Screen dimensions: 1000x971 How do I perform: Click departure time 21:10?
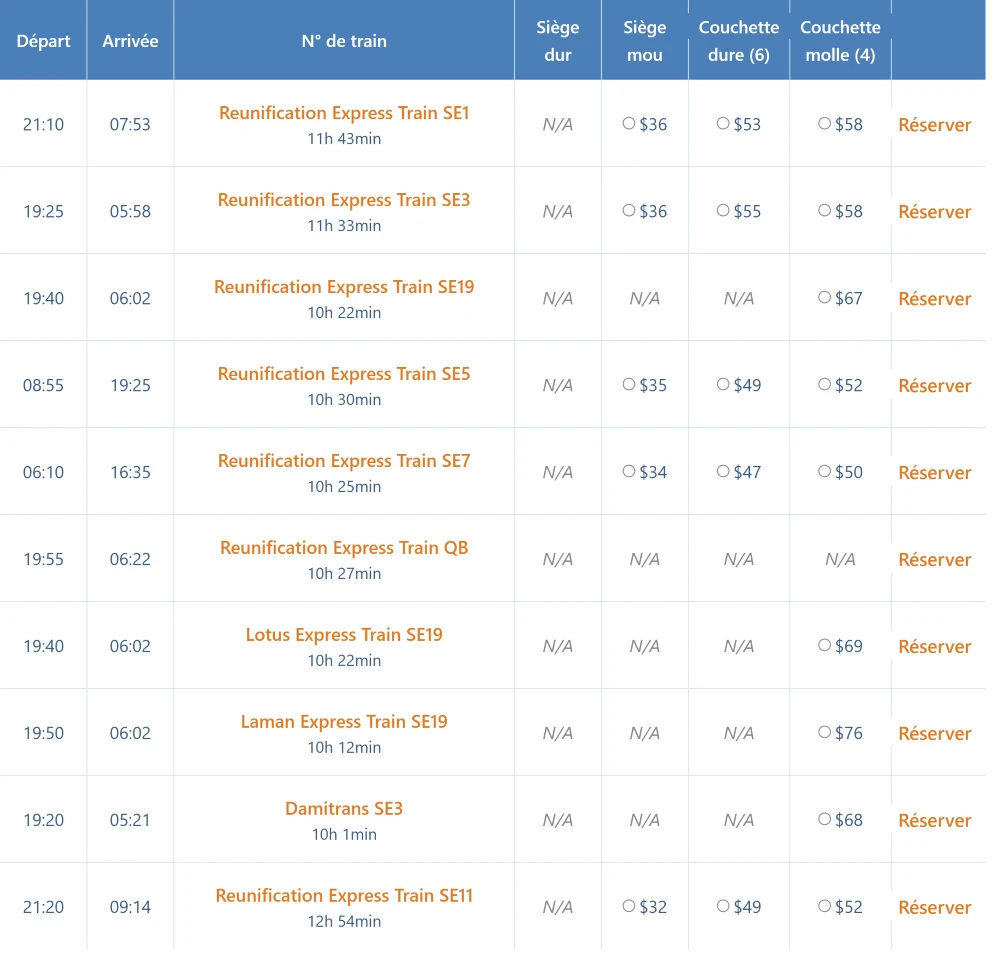pyautogui.click(x=43, y=124)
